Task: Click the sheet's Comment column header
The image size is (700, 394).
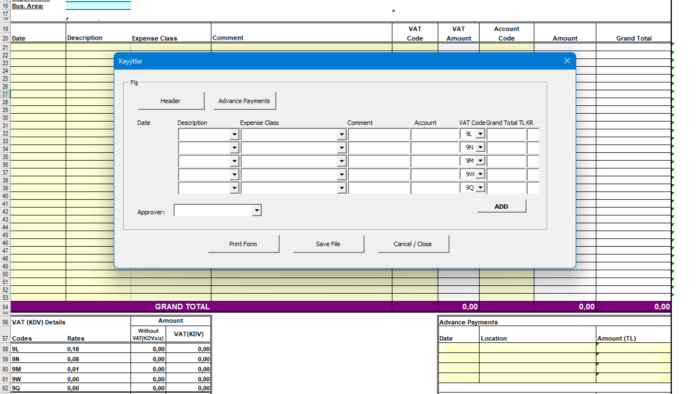Action: point(228,38)
